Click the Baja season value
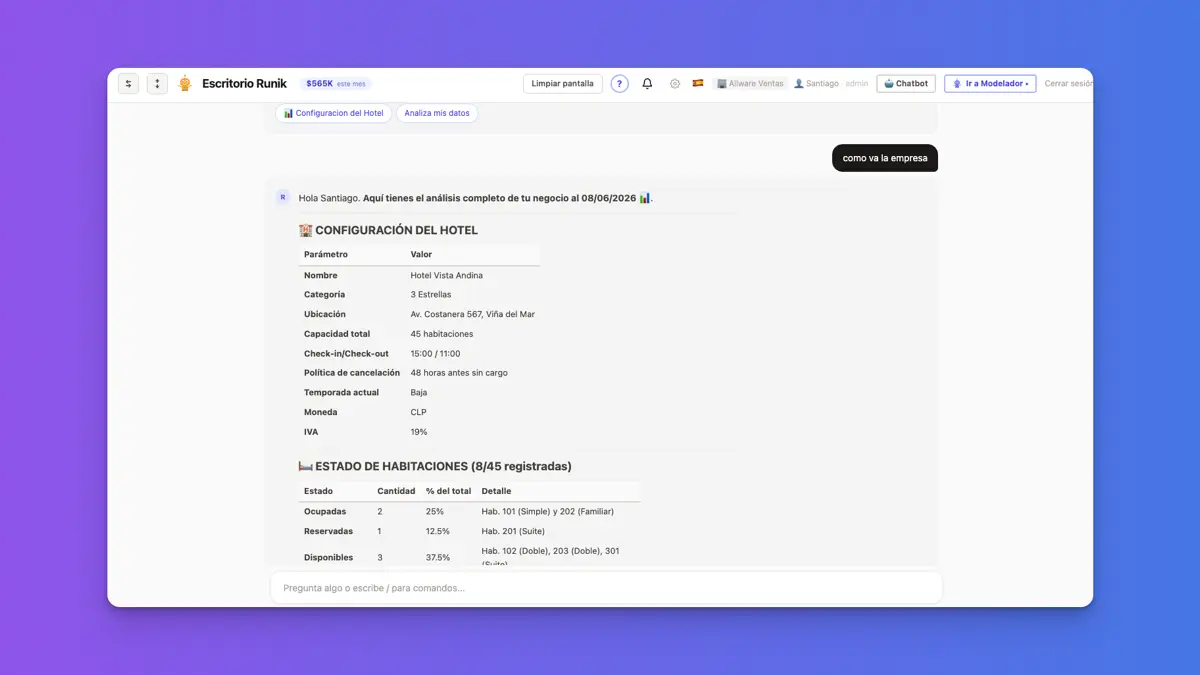The width and height of the screenshot is (1200, 675). coord(420,393)
